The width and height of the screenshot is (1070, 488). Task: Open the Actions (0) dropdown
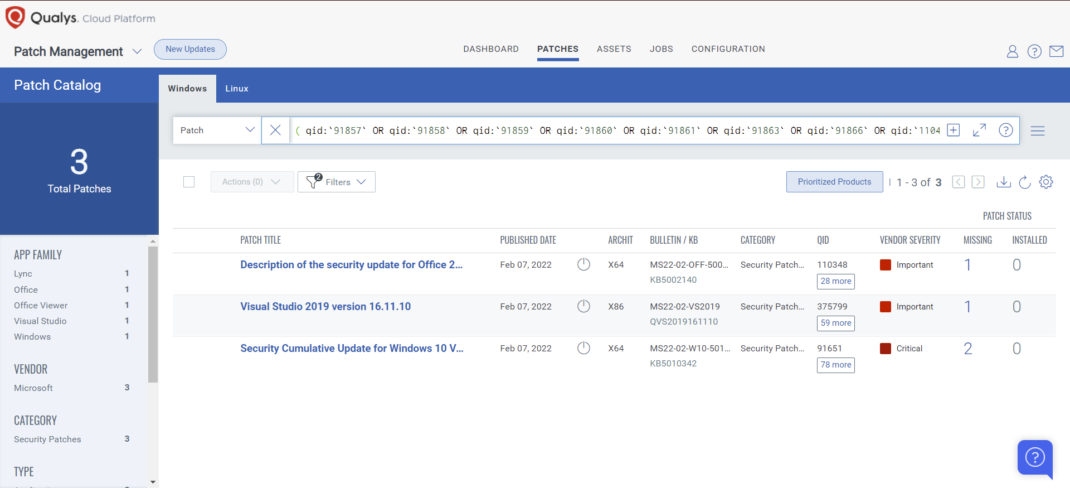tap(252, 182)
